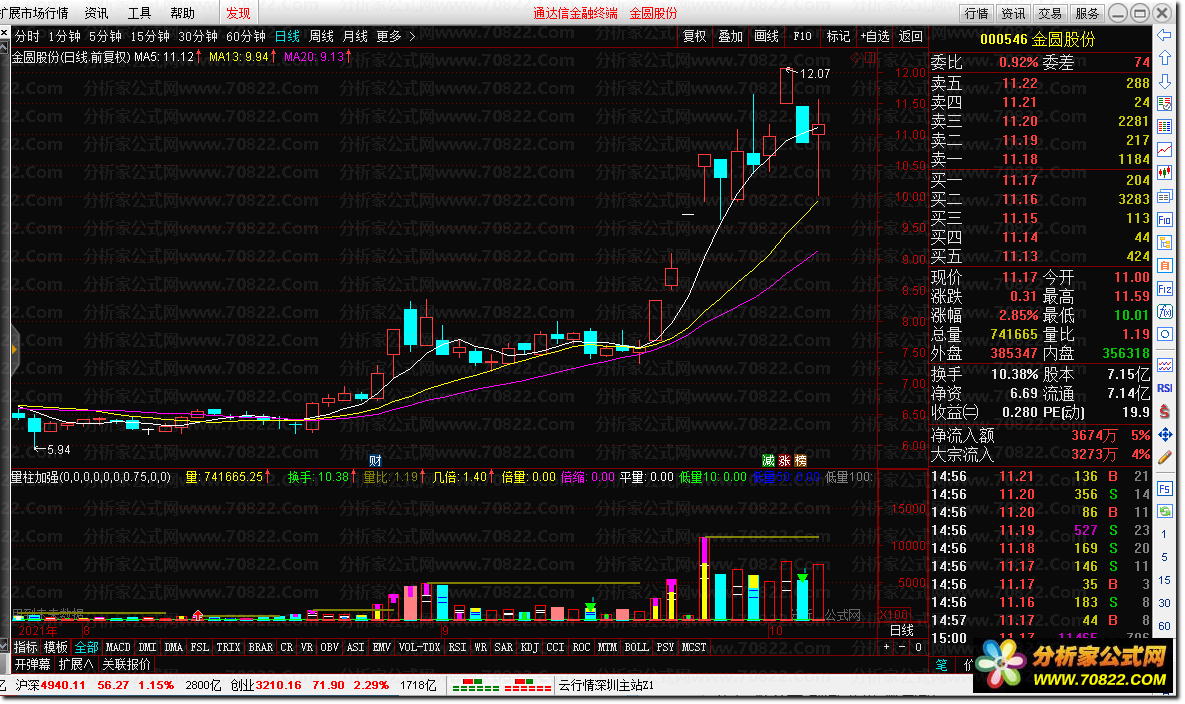Open the colored grid quote-list icon
Image resolution: width=1185 pixels, height=704 pixels.
pyautogui.click(x=1165, y=127)
